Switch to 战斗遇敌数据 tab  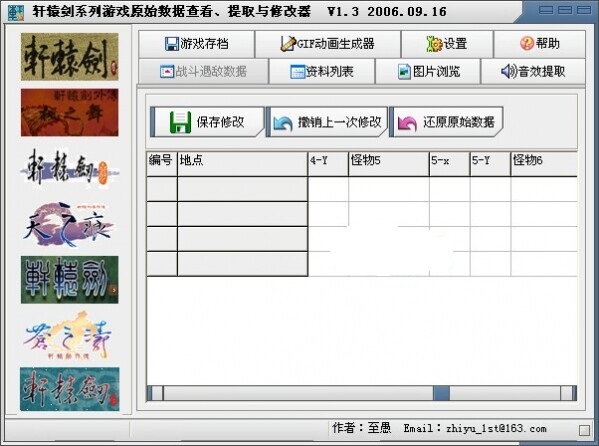pos(203,71)
